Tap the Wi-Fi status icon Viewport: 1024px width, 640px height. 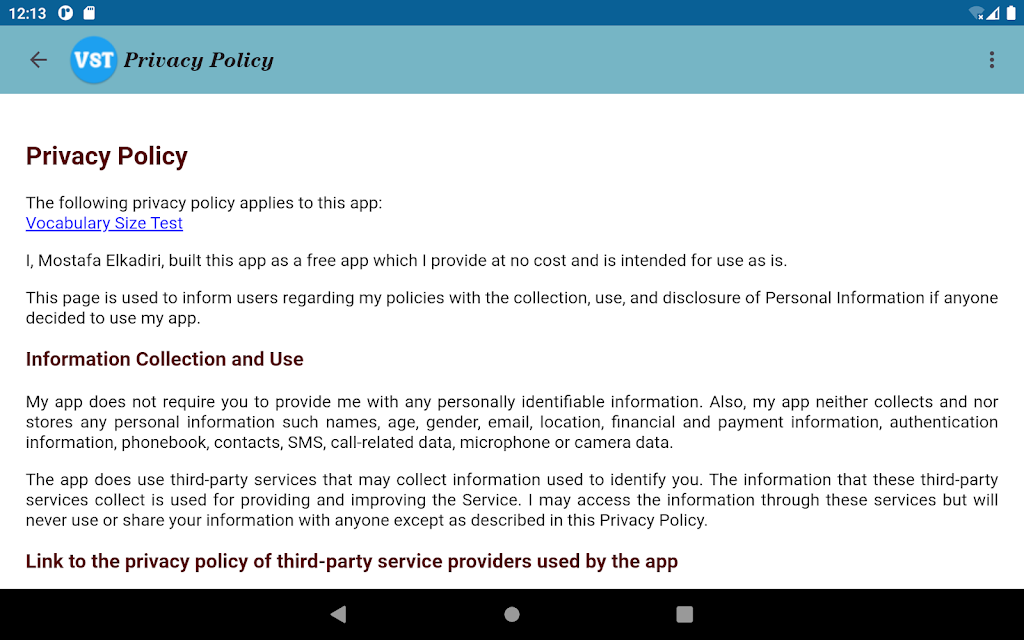(976, 13)
